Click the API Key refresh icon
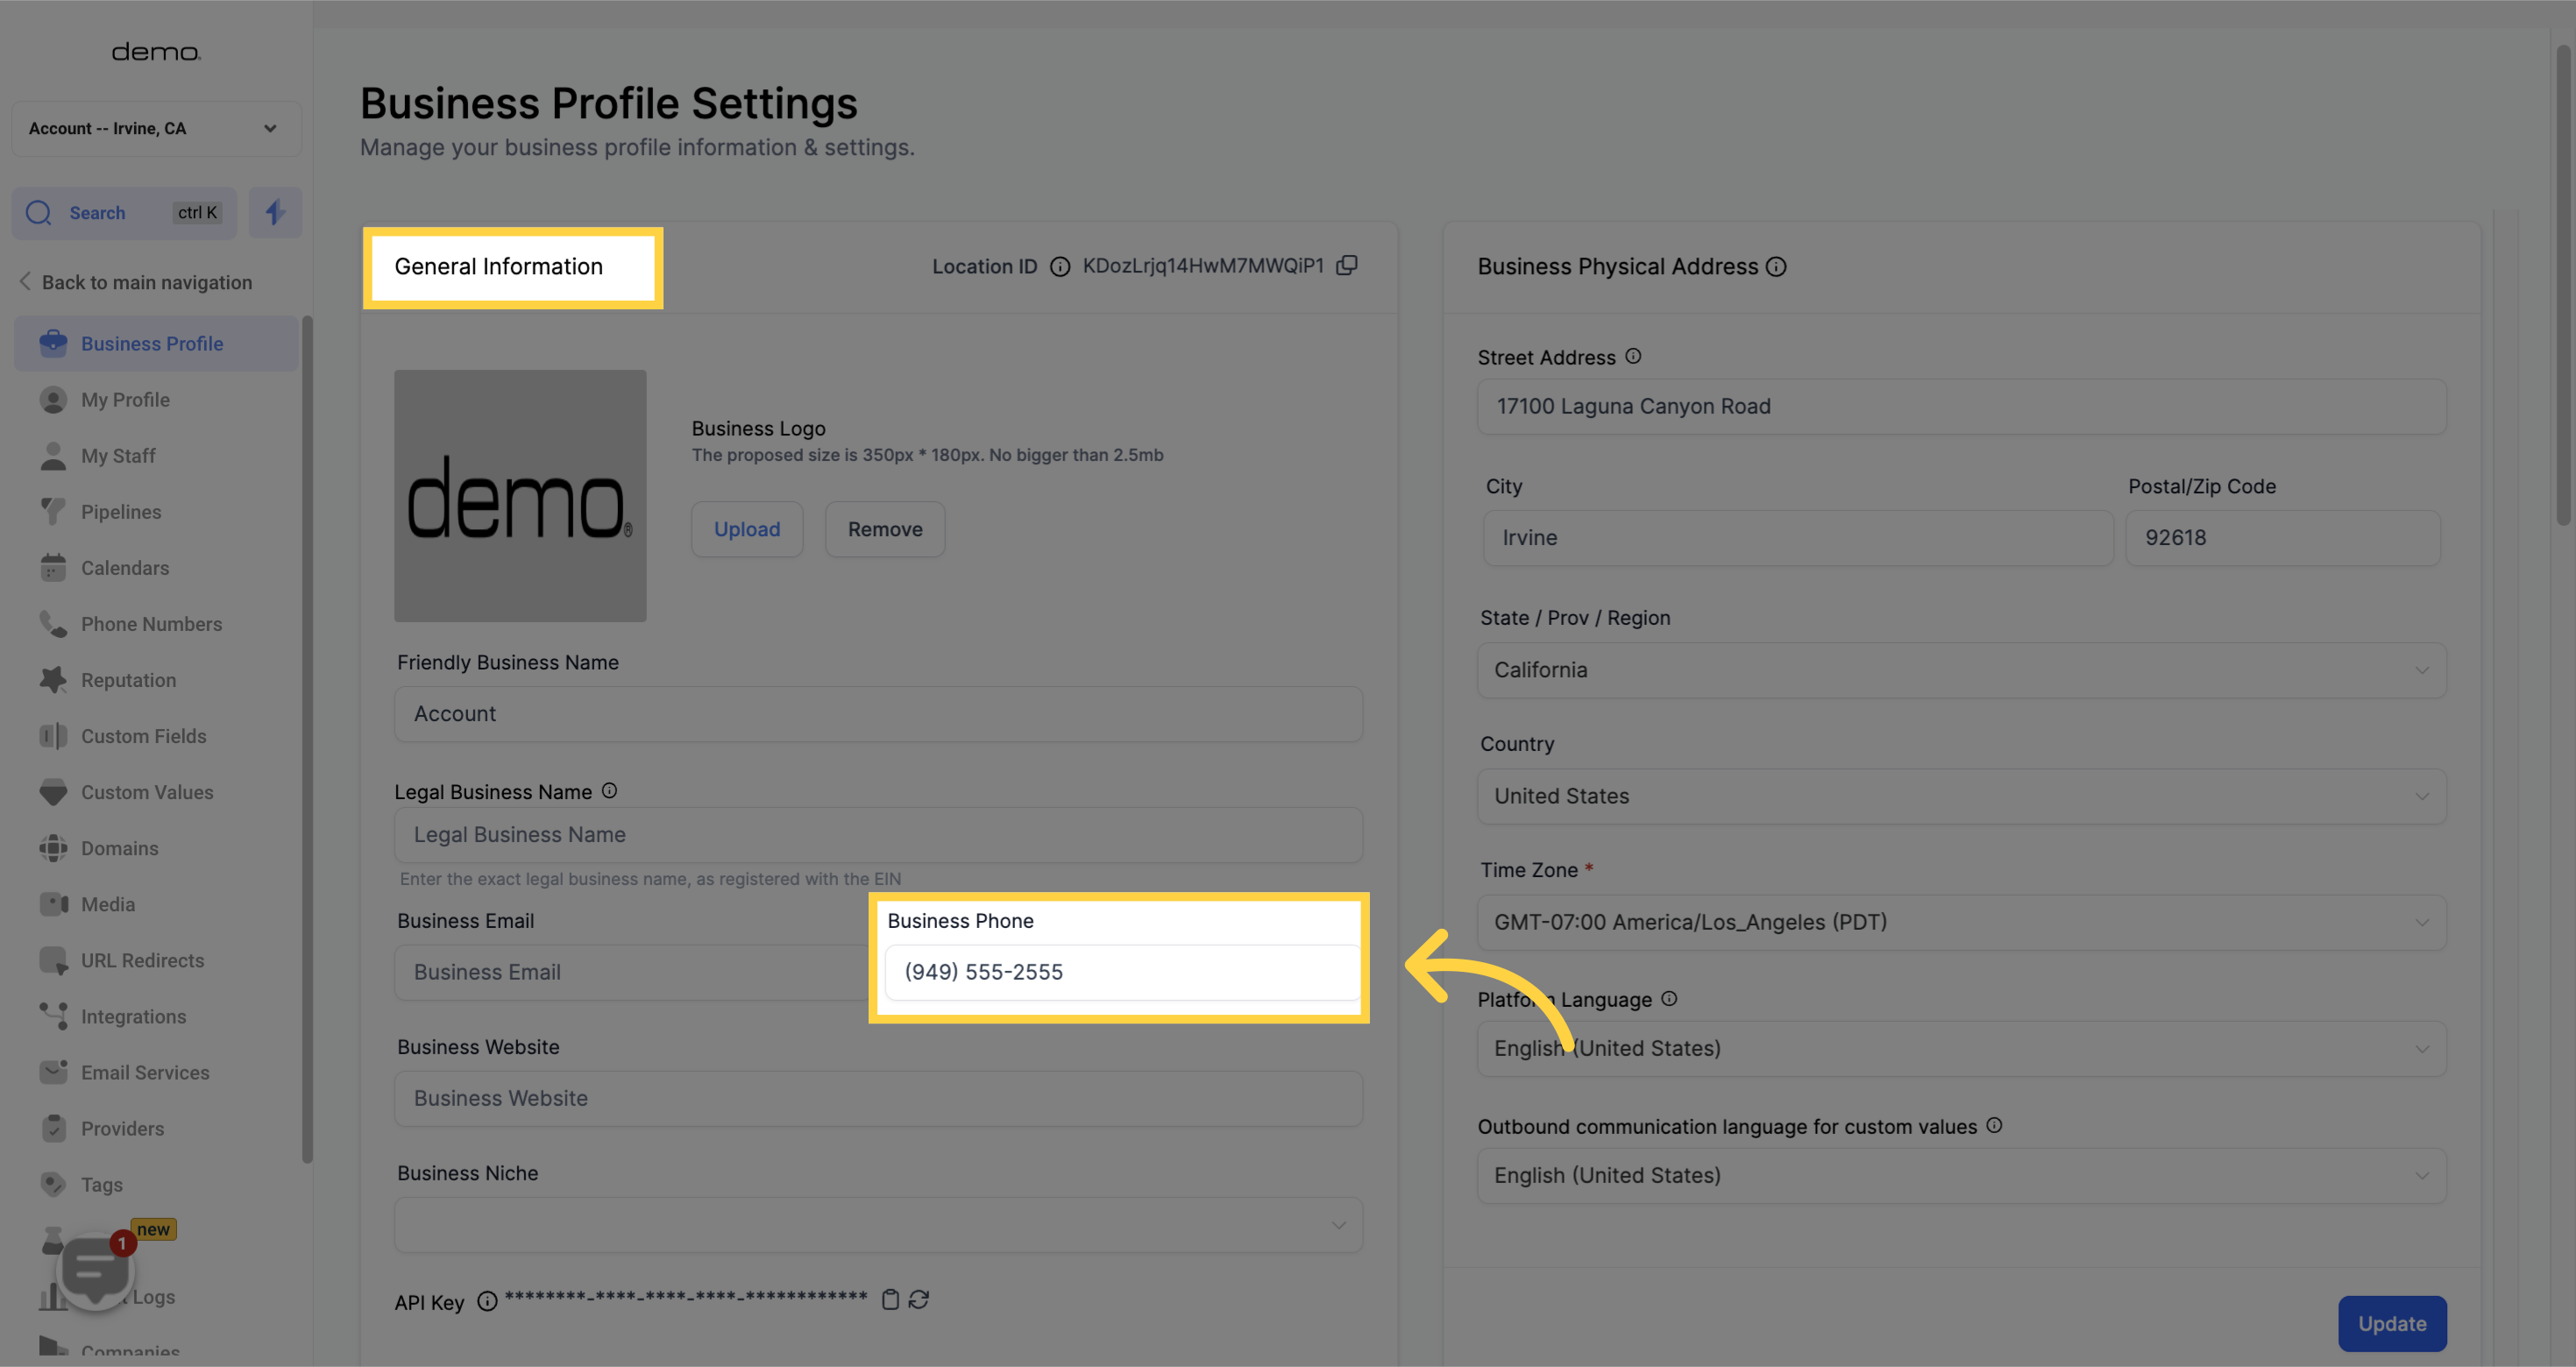Screen dimensions: 2576x1367 tap(919, 1299)
